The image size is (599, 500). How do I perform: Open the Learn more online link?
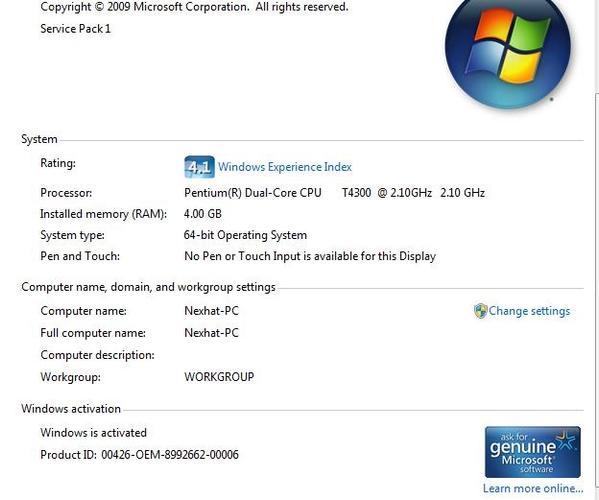point(533,488)
